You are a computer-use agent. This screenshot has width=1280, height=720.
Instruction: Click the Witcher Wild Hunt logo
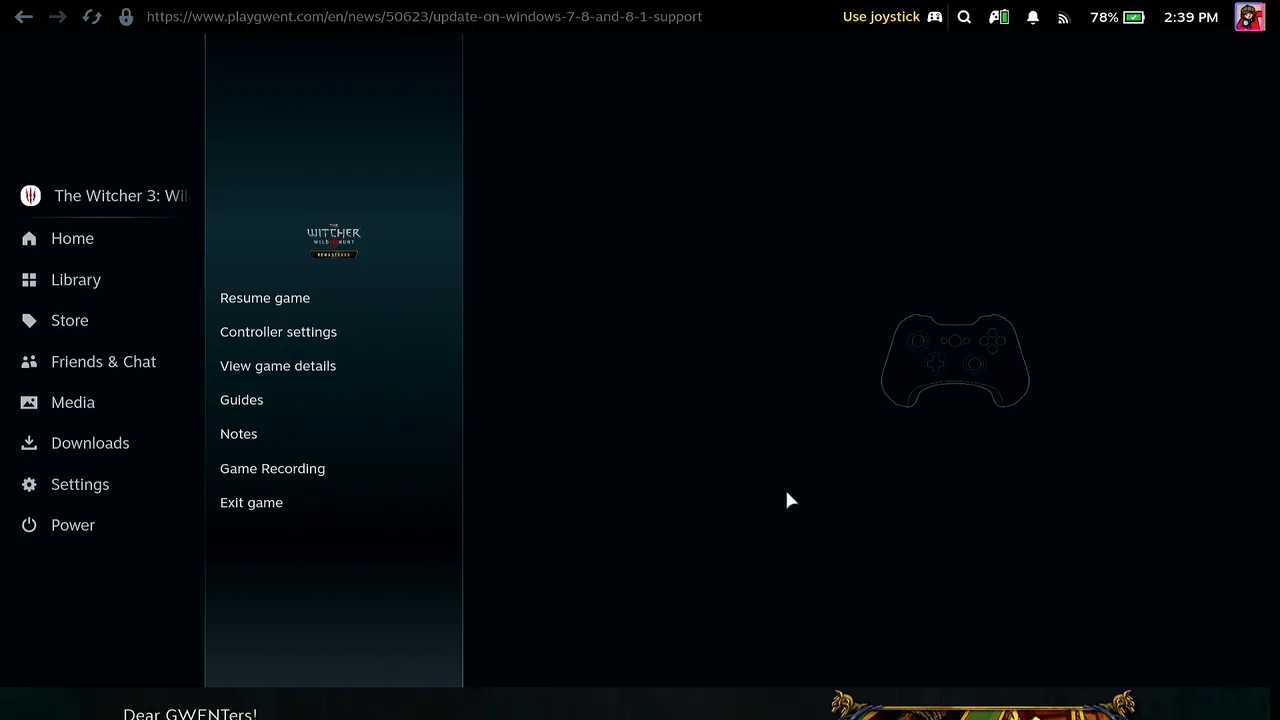tap(333, 242)
